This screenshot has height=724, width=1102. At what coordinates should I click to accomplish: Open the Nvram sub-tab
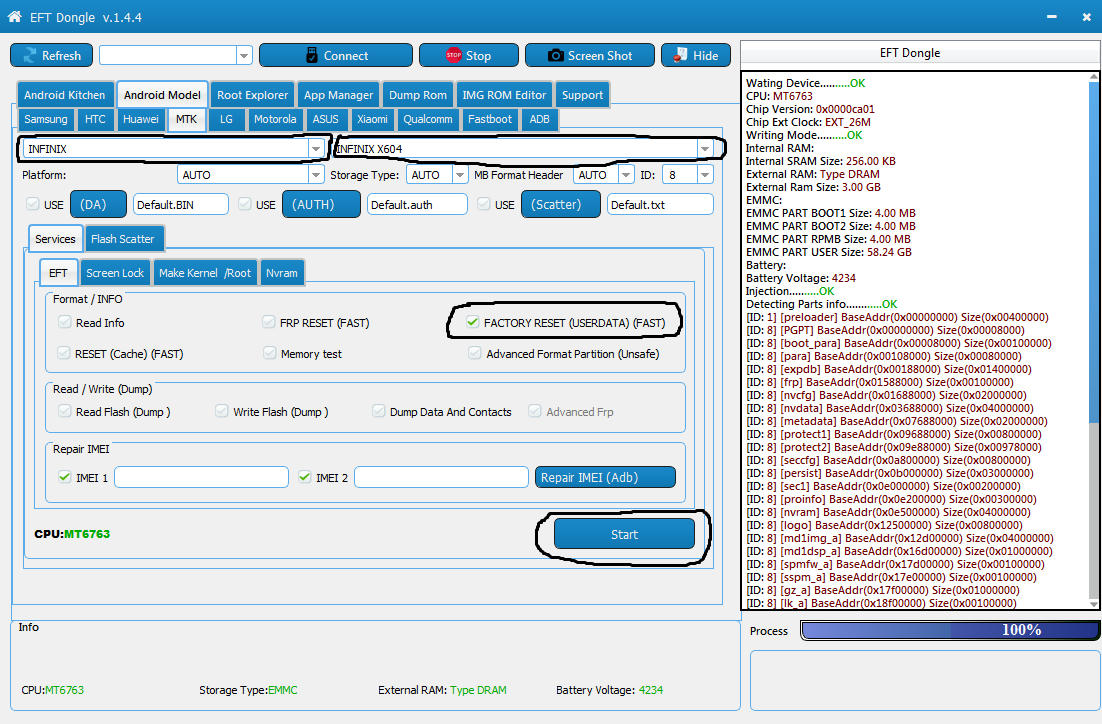(x=282, y=273)
